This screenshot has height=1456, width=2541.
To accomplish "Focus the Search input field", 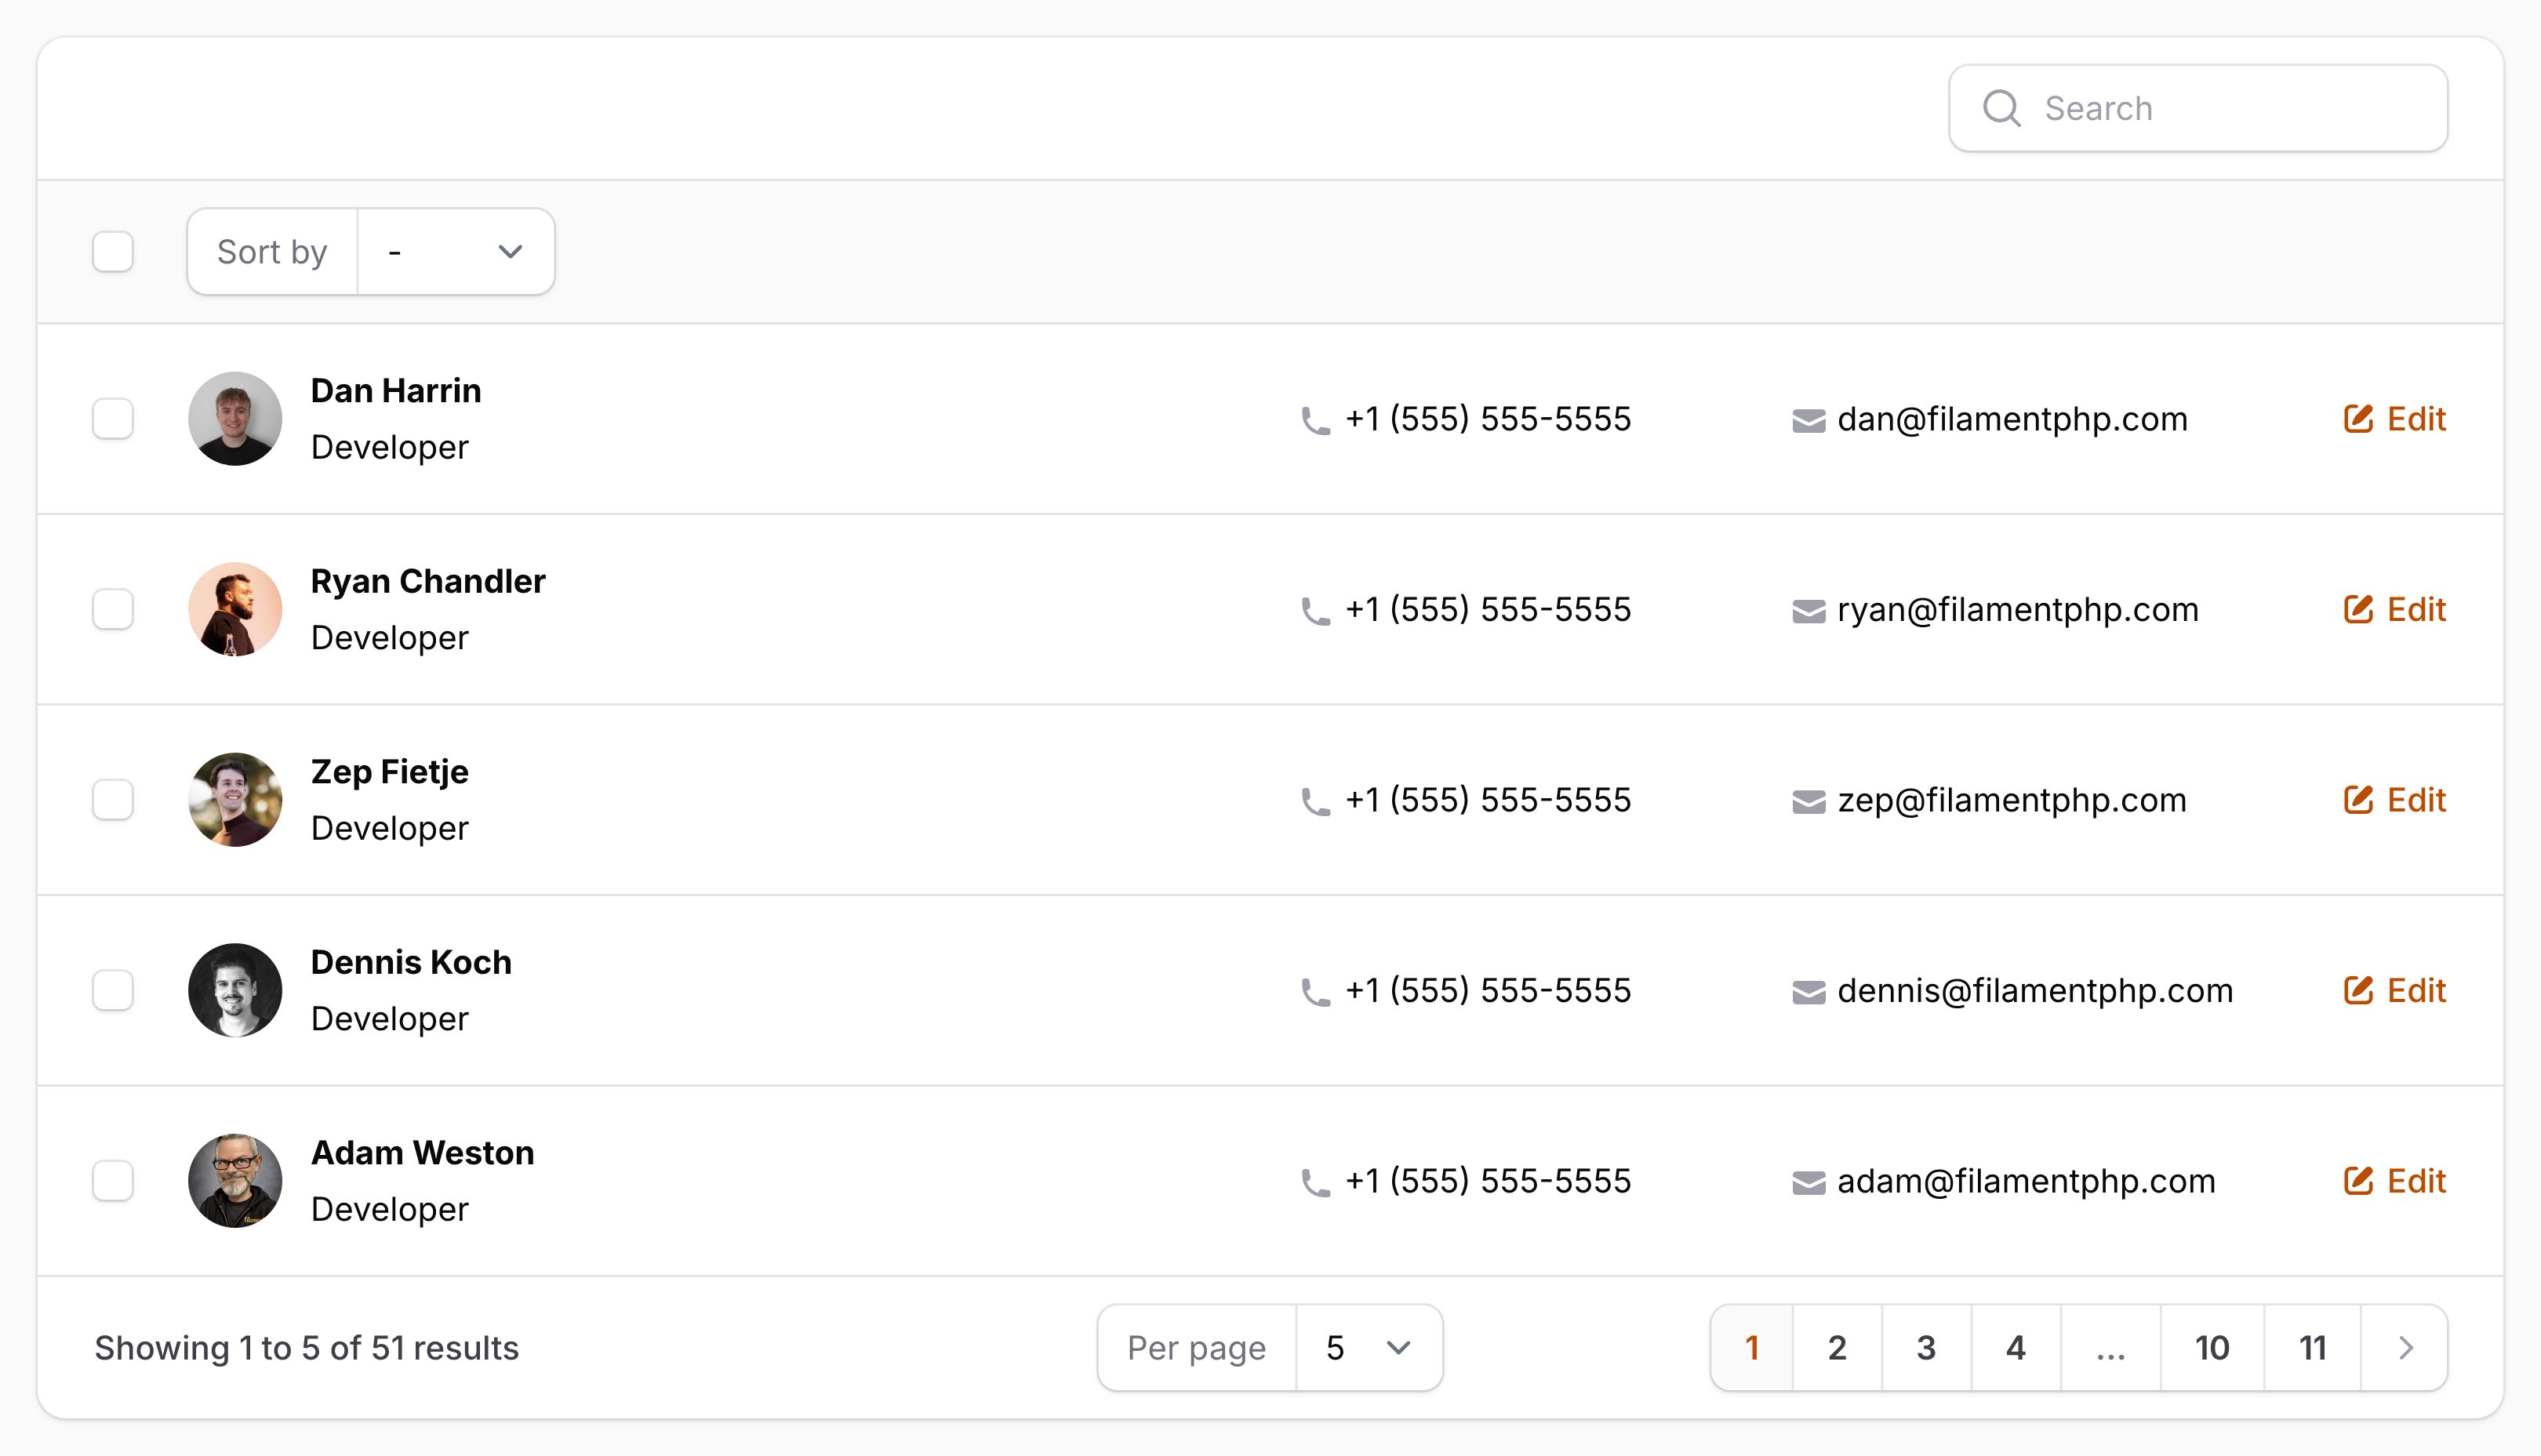I will pos(2198,108).
